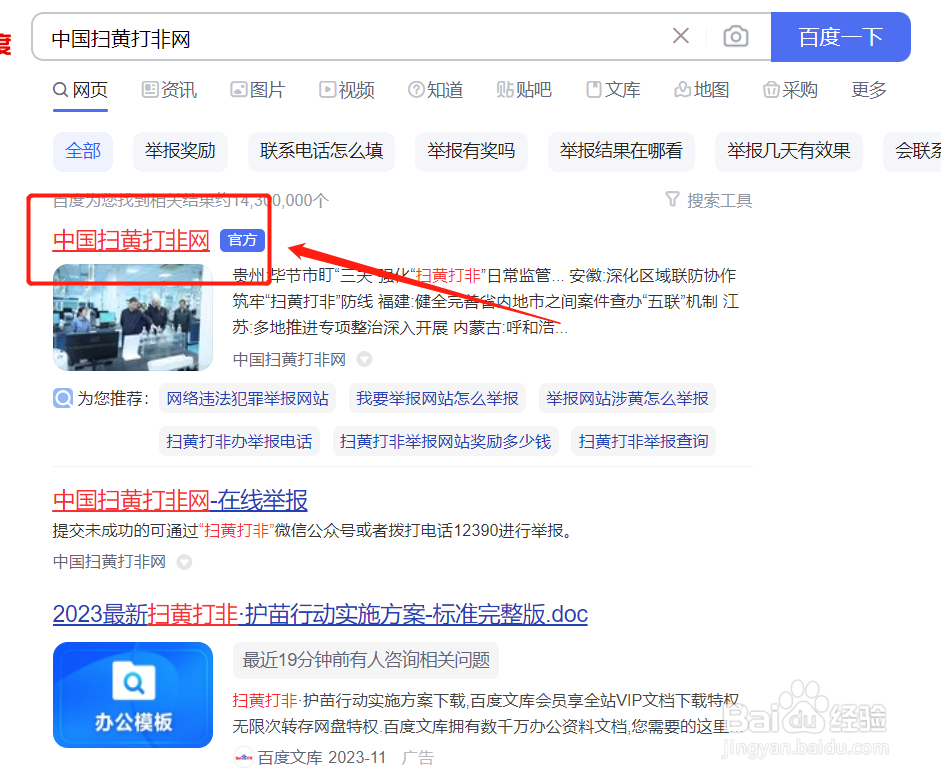Select the 举报有奖吗 filter chip
Image resolution: width=941 pixels, height=780 pixels.
coord(471,151)
